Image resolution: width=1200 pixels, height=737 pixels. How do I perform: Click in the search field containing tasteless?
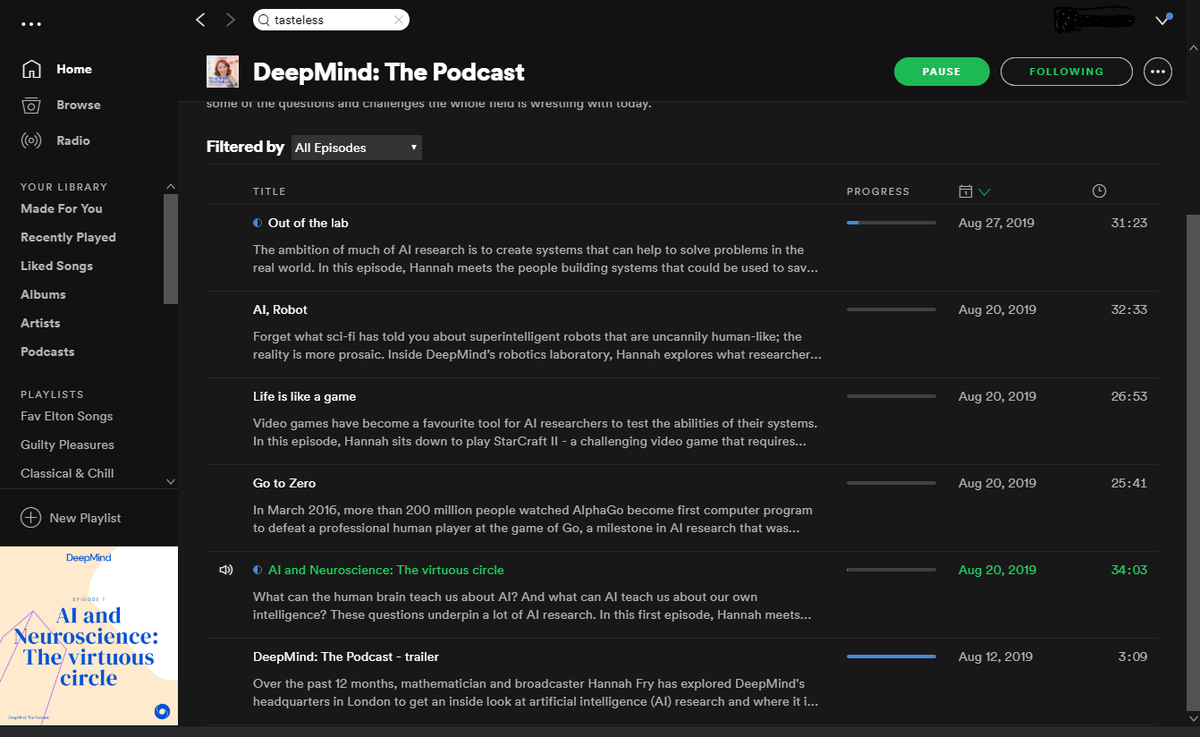coord(331,20)
